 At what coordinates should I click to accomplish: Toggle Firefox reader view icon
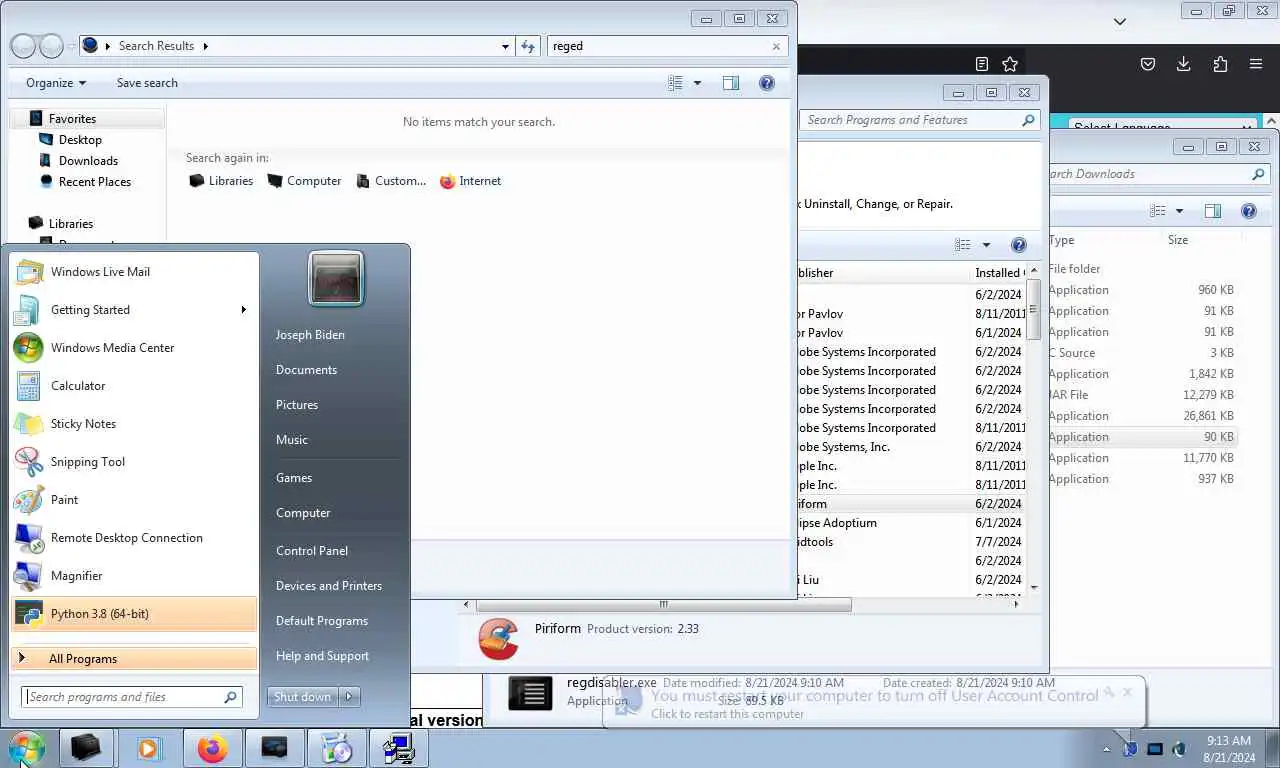tap(982, 64)
